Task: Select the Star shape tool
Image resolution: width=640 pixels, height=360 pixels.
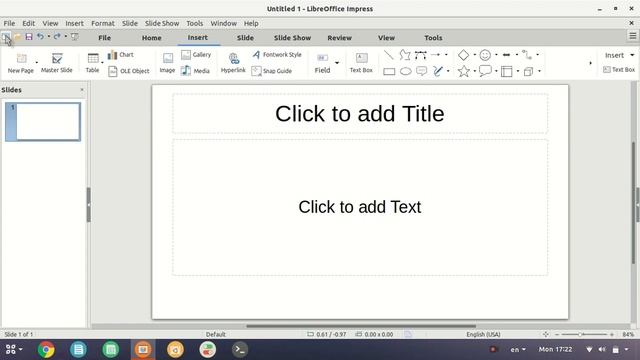Action: pos(464,71)
